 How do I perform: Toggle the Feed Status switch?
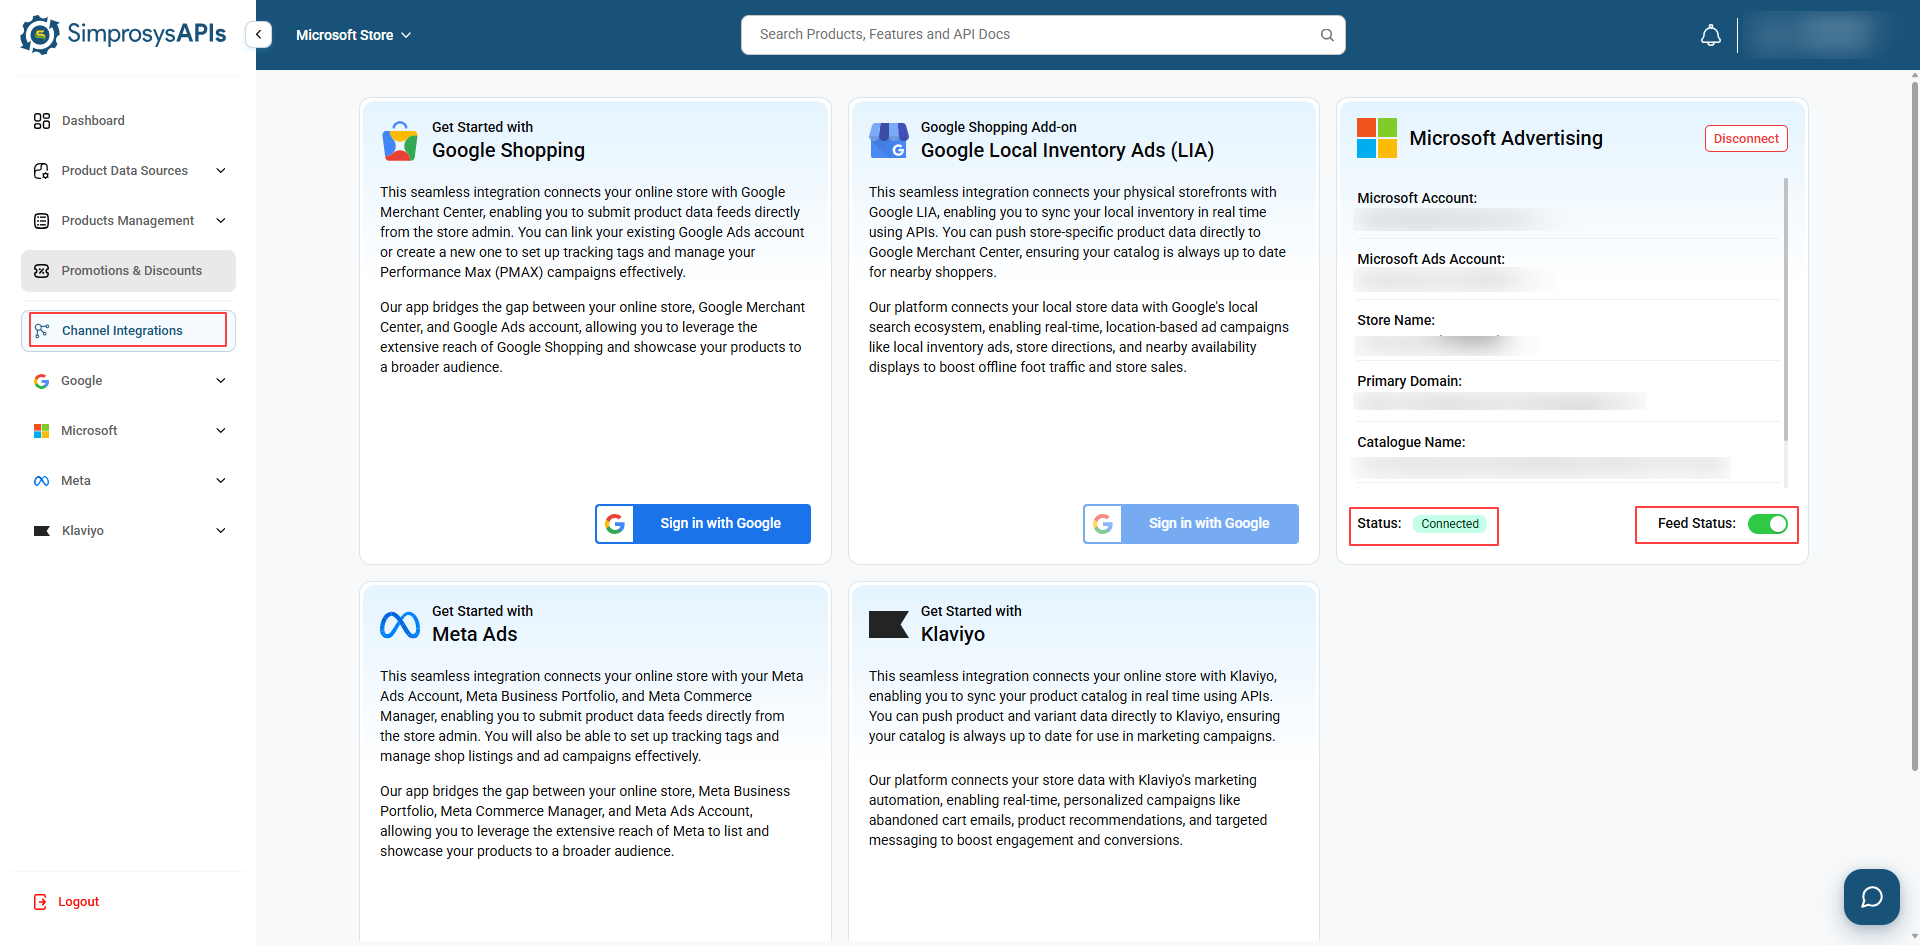coord(1768,524)
